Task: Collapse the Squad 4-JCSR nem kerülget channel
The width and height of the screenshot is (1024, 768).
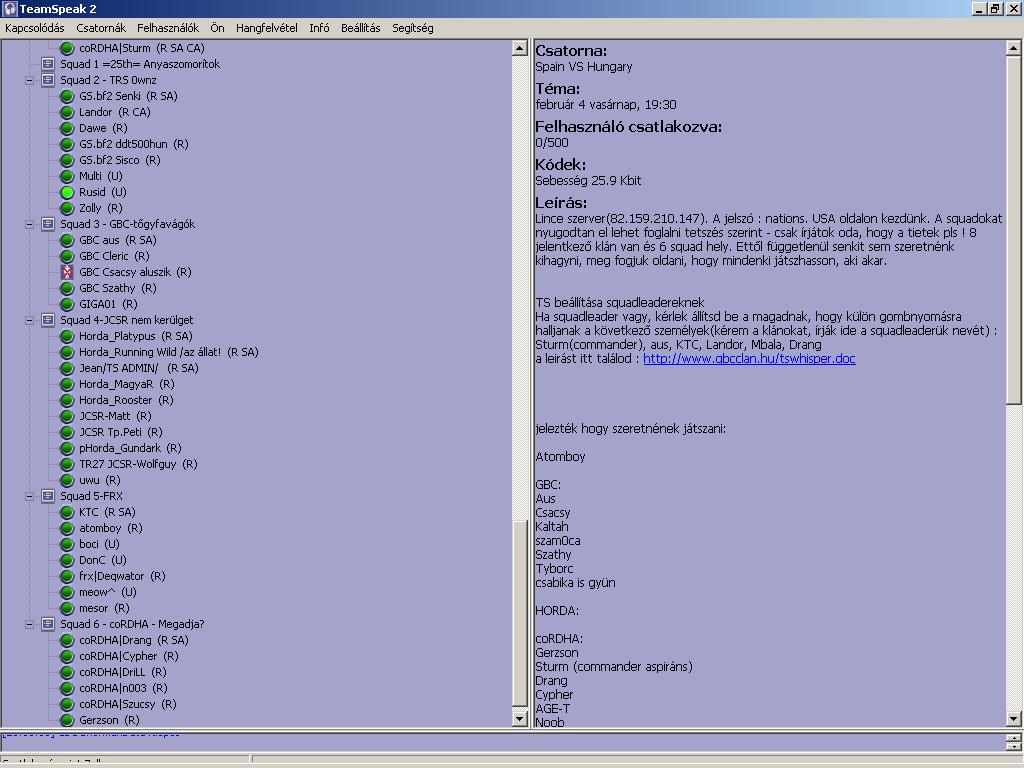Action: pos(30,320)
